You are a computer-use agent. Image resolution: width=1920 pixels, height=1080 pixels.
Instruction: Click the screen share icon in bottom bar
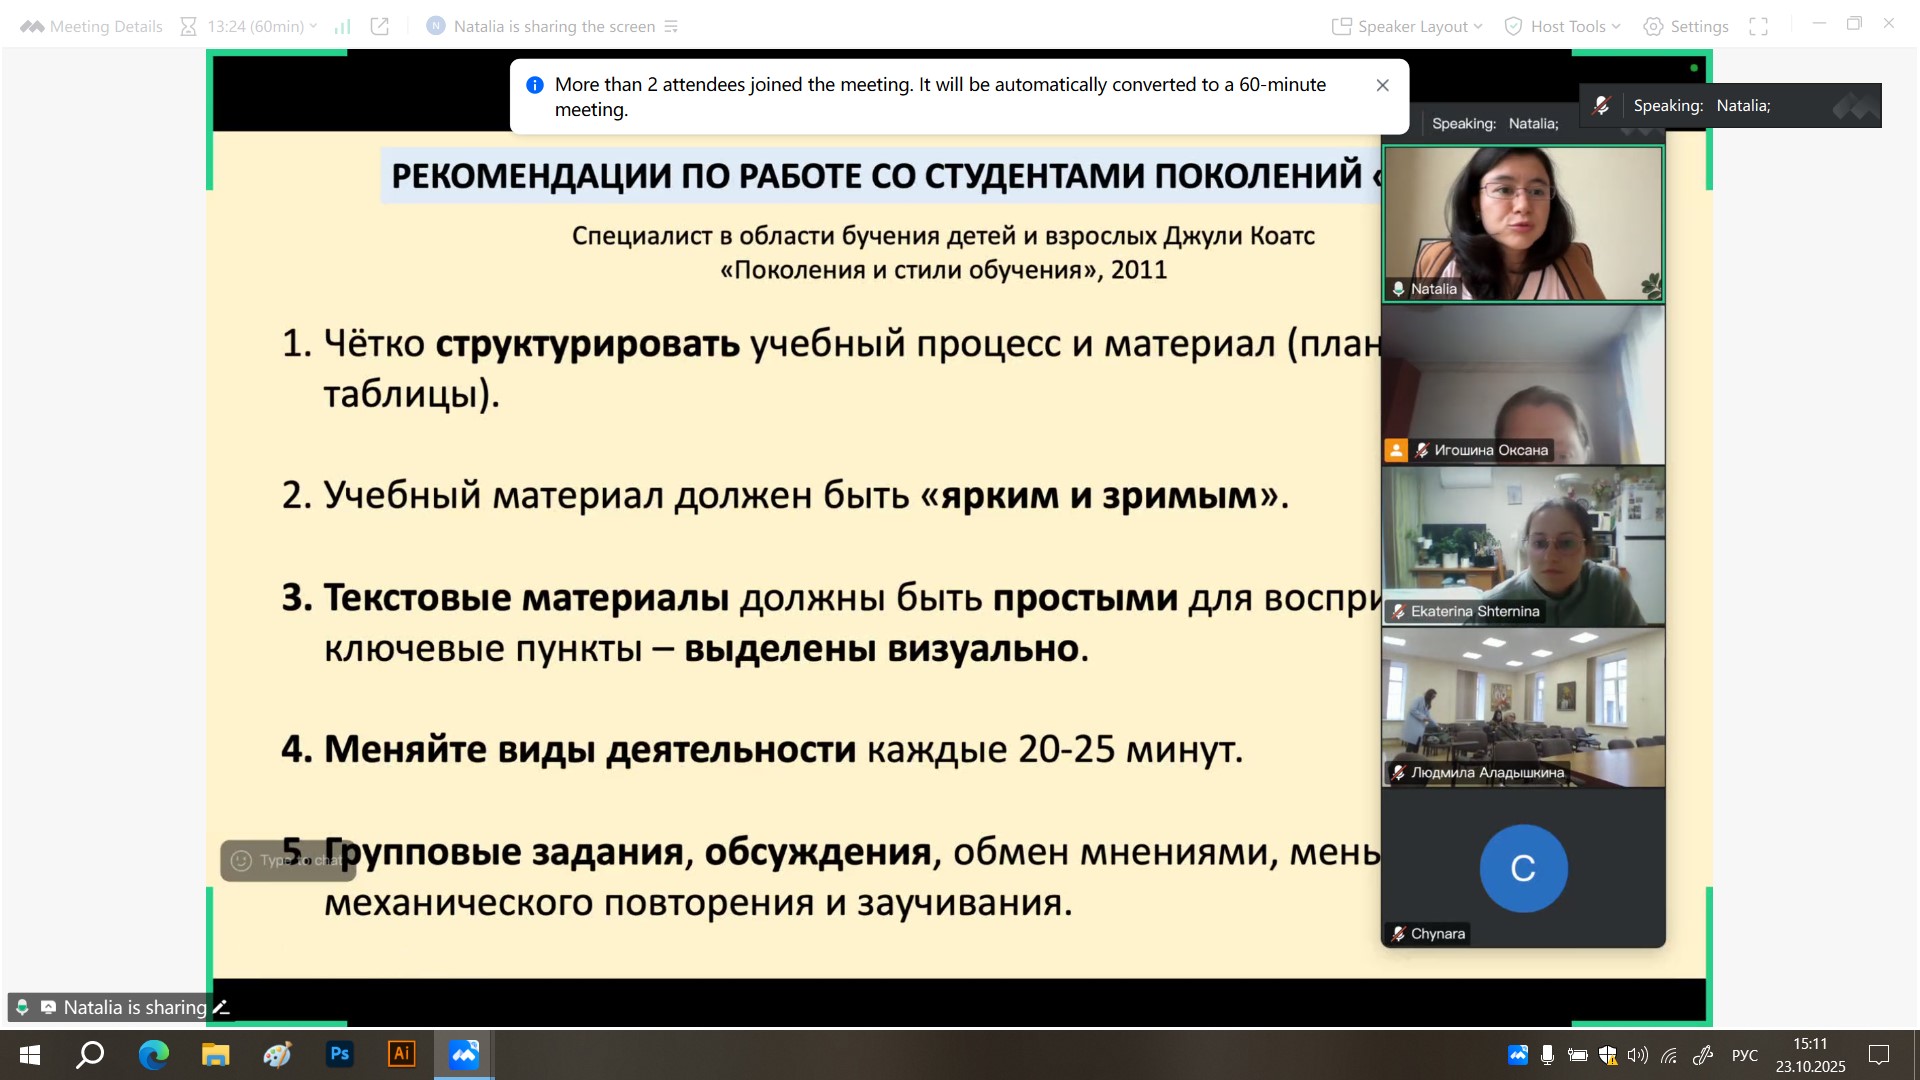pyautogui.click(x=47, y=1007)
